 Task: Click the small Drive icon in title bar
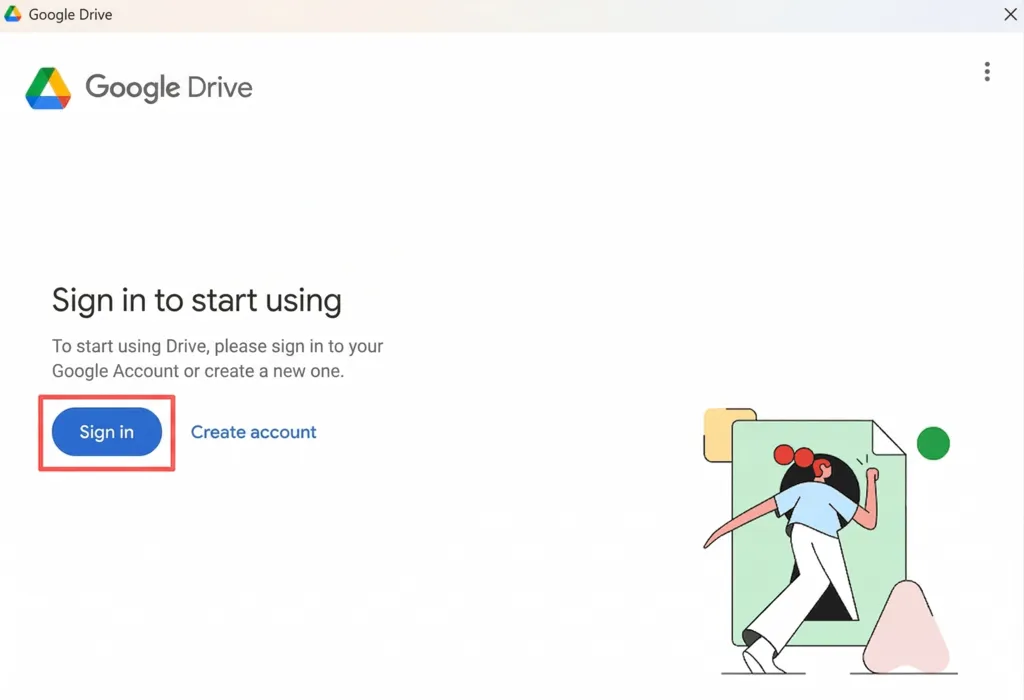[13, 14]
